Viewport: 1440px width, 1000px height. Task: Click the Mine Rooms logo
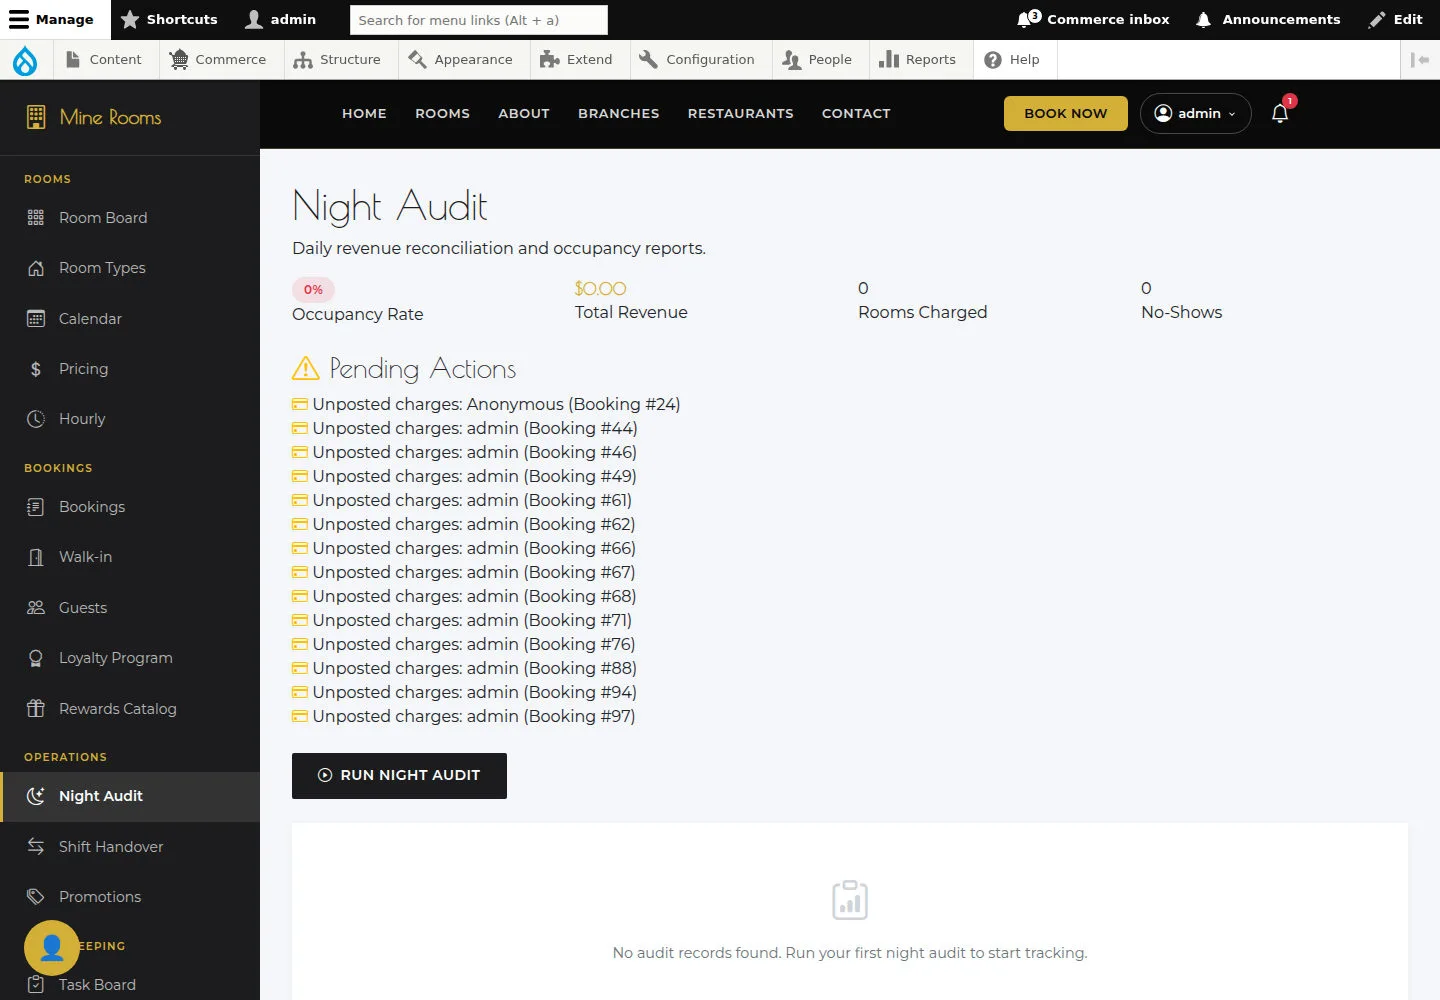point(93,117)
